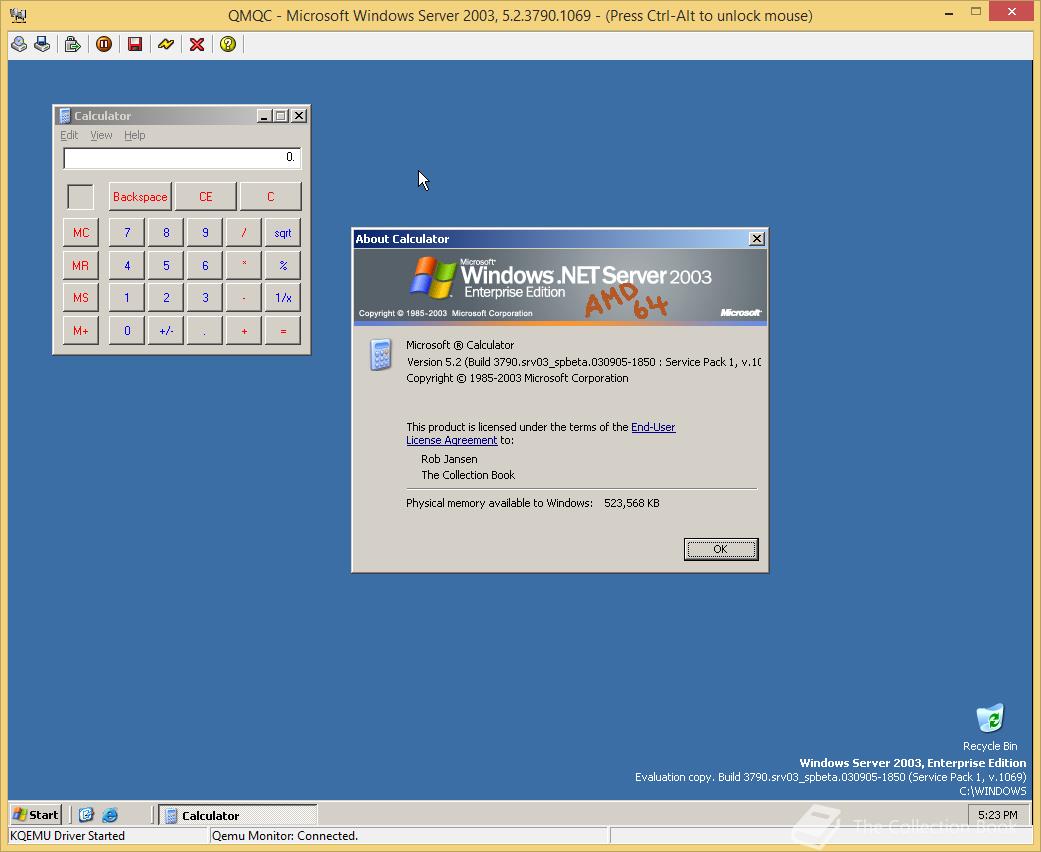The height and width of the screenshot is (852, 1041).
Task: Launch Internet Explorer from quick launch
Action: pyautogui.click(x=110, y=815)
